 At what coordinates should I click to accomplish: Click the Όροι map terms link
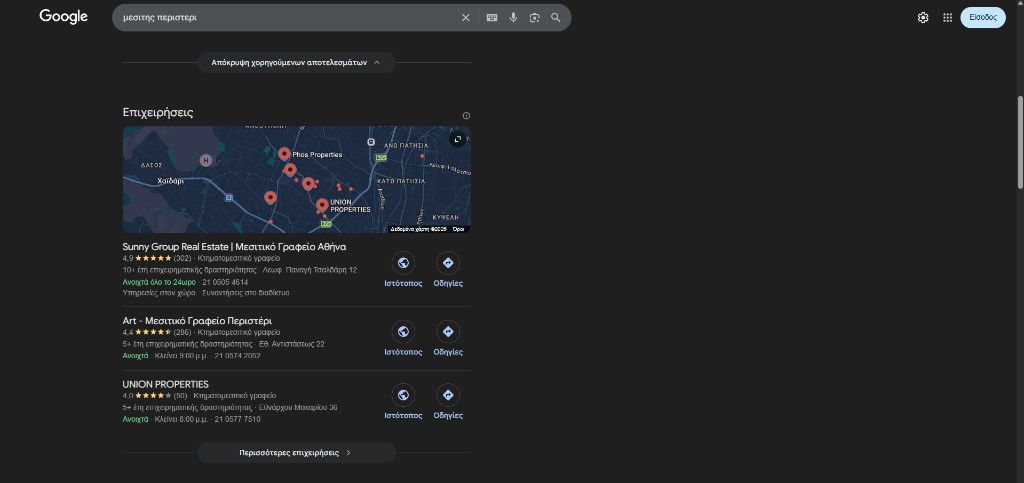point(458,229)
